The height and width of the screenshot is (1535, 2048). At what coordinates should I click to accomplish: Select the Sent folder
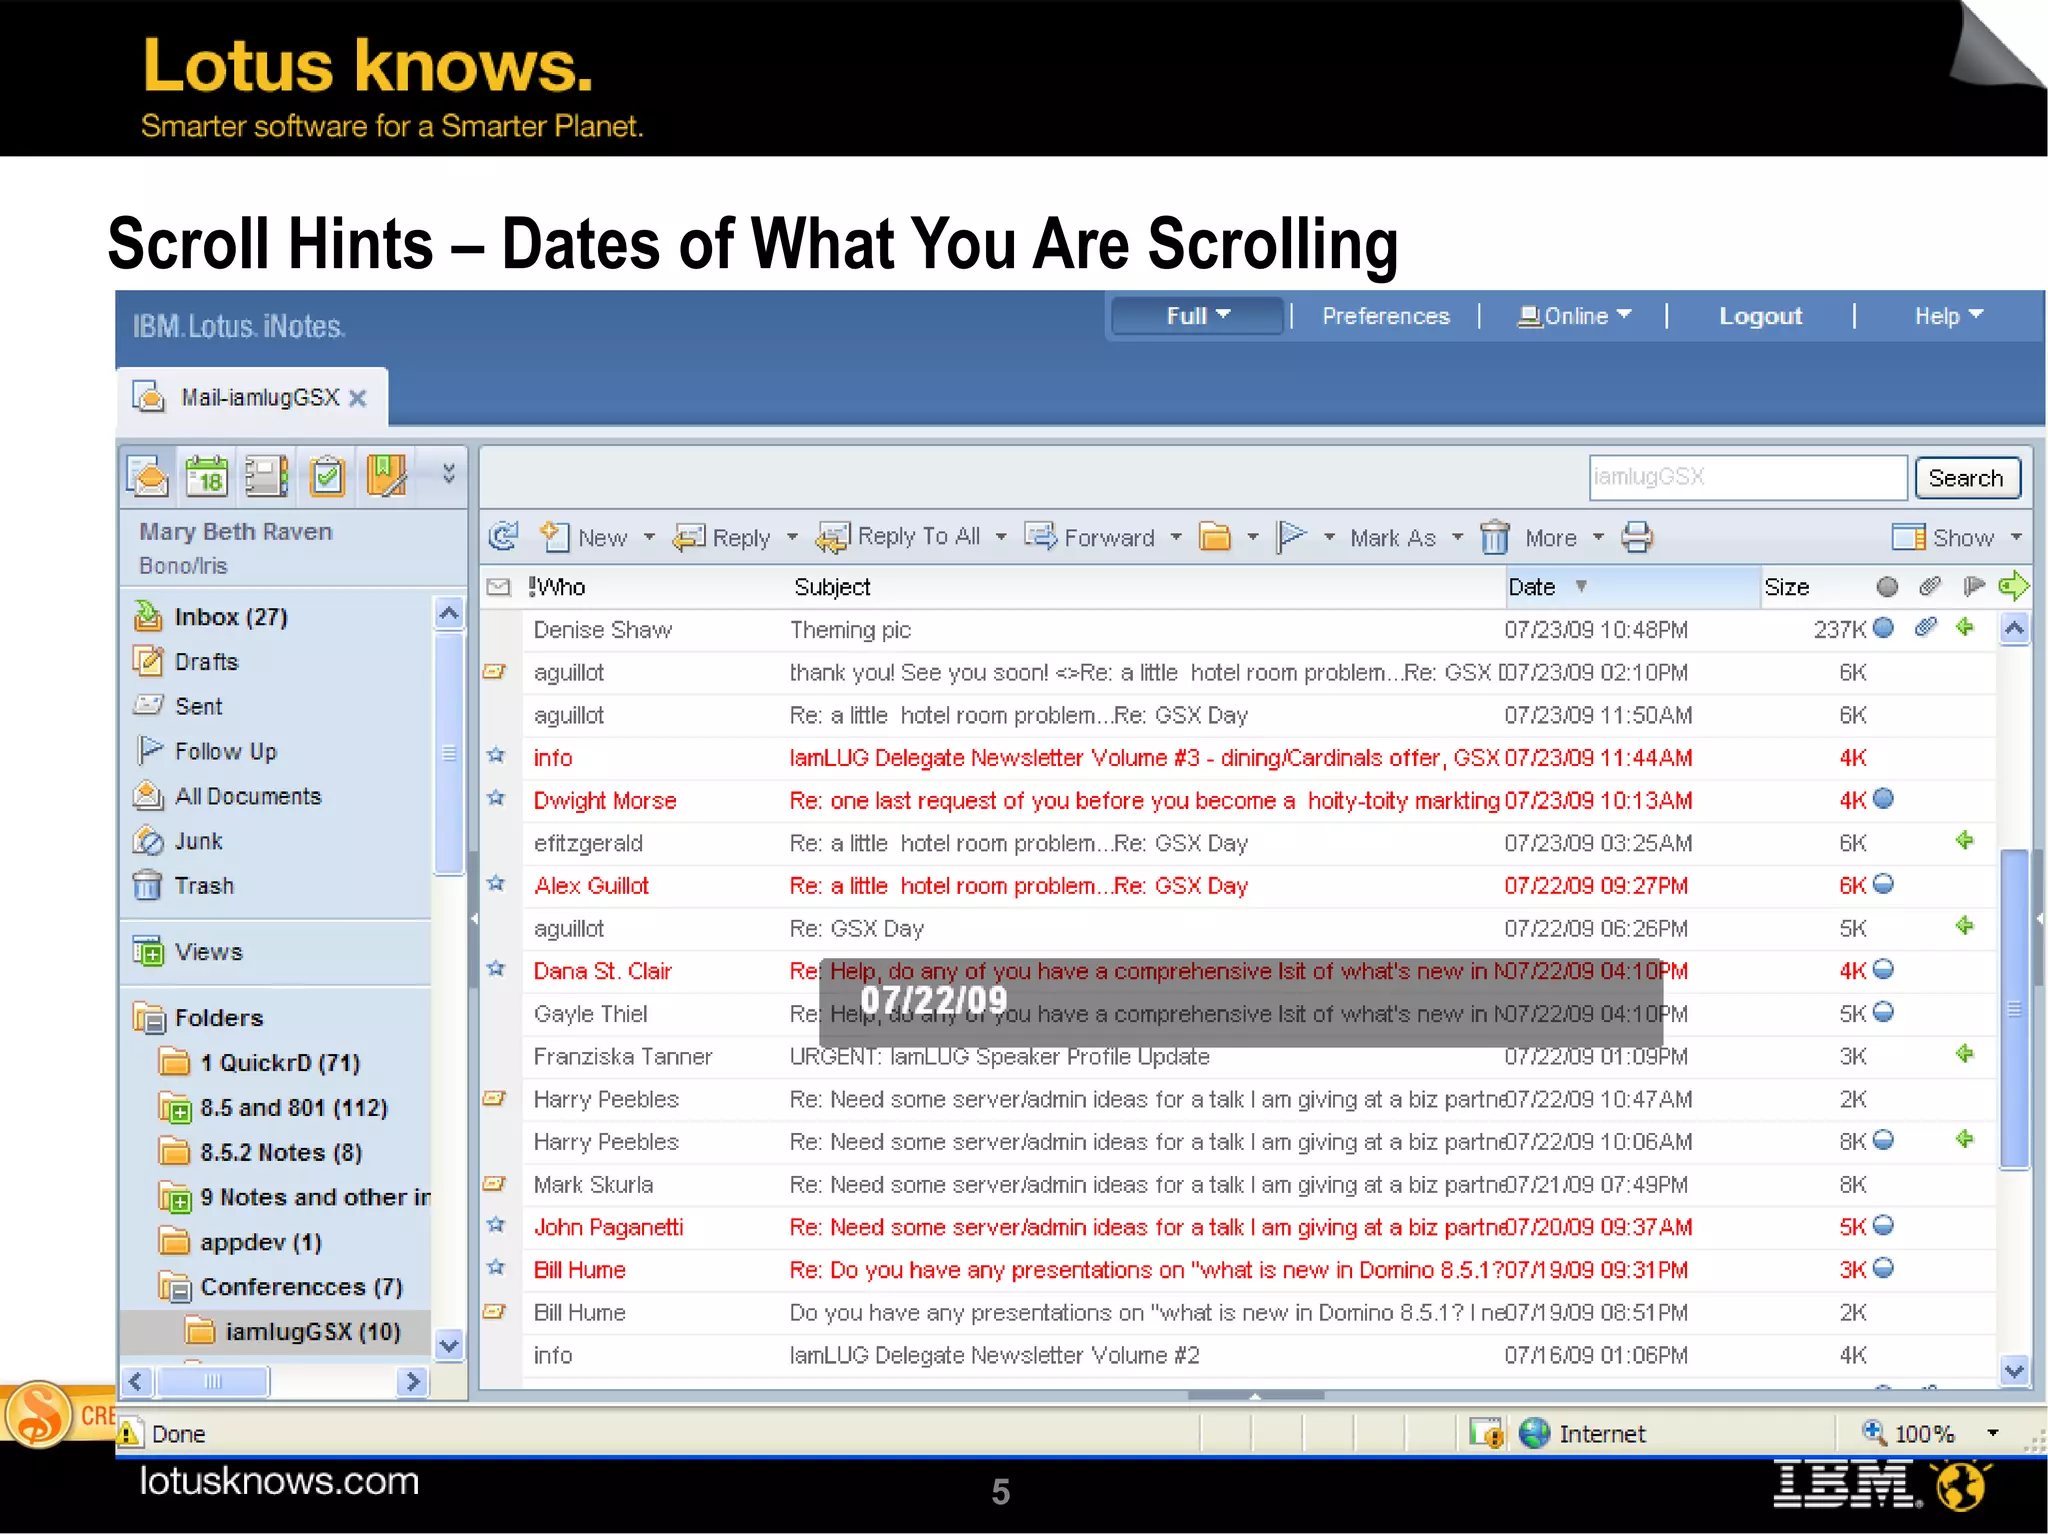pos(198,707)
